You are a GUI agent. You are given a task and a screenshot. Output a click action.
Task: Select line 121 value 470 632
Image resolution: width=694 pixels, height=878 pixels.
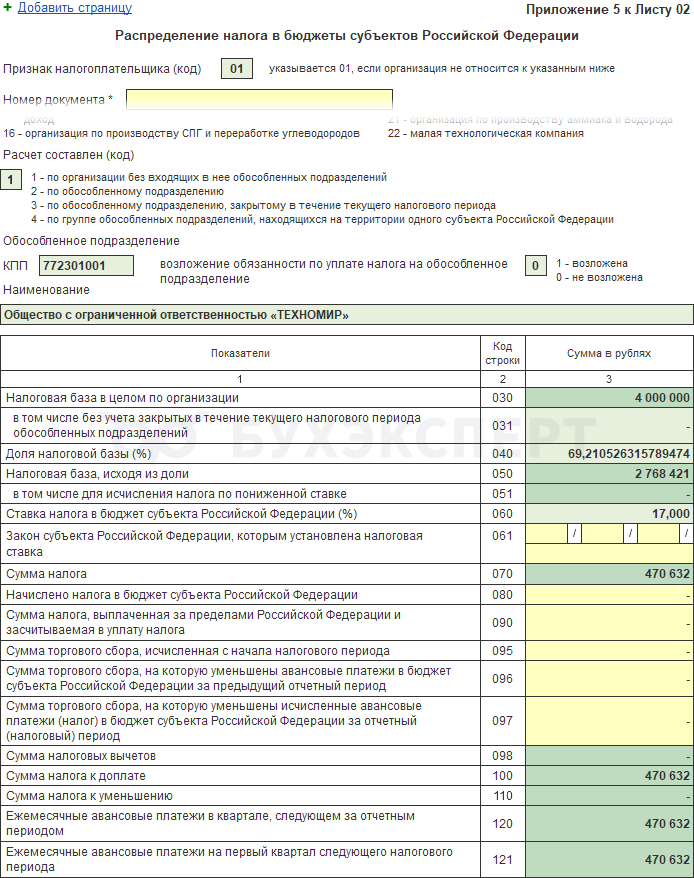pos(609,860)
